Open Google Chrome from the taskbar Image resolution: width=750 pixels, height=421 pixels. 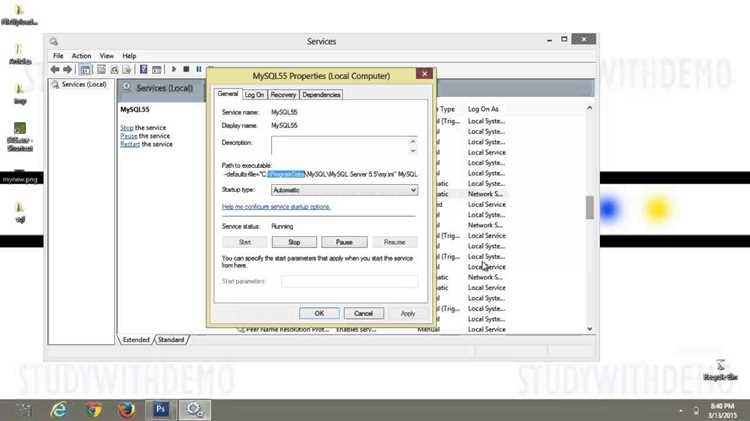[93, 410]
